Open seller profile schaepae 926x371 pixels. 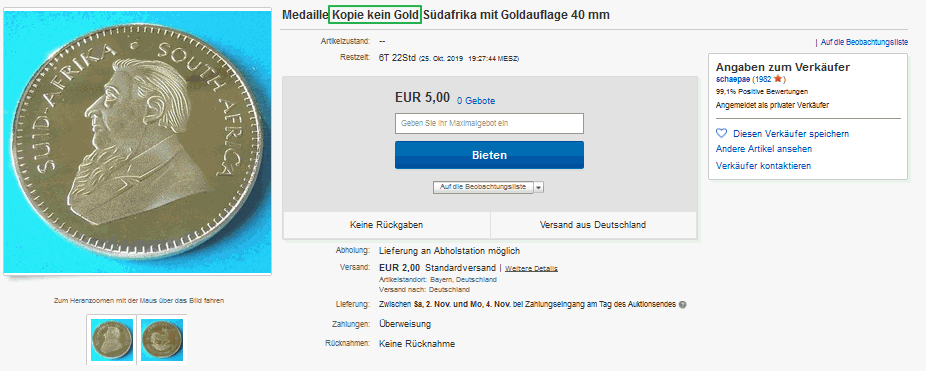point(733,79)
